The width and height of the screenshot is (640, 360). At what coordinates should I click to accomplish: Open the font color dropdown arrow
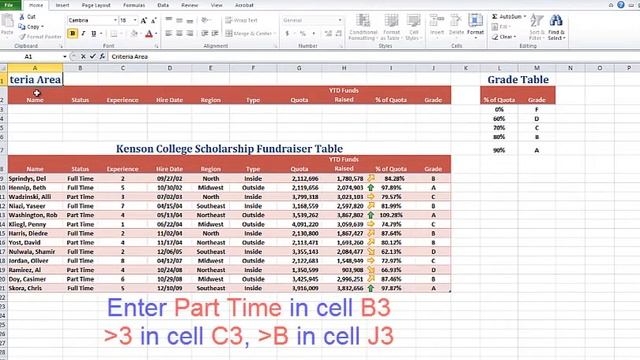[156, 33]
